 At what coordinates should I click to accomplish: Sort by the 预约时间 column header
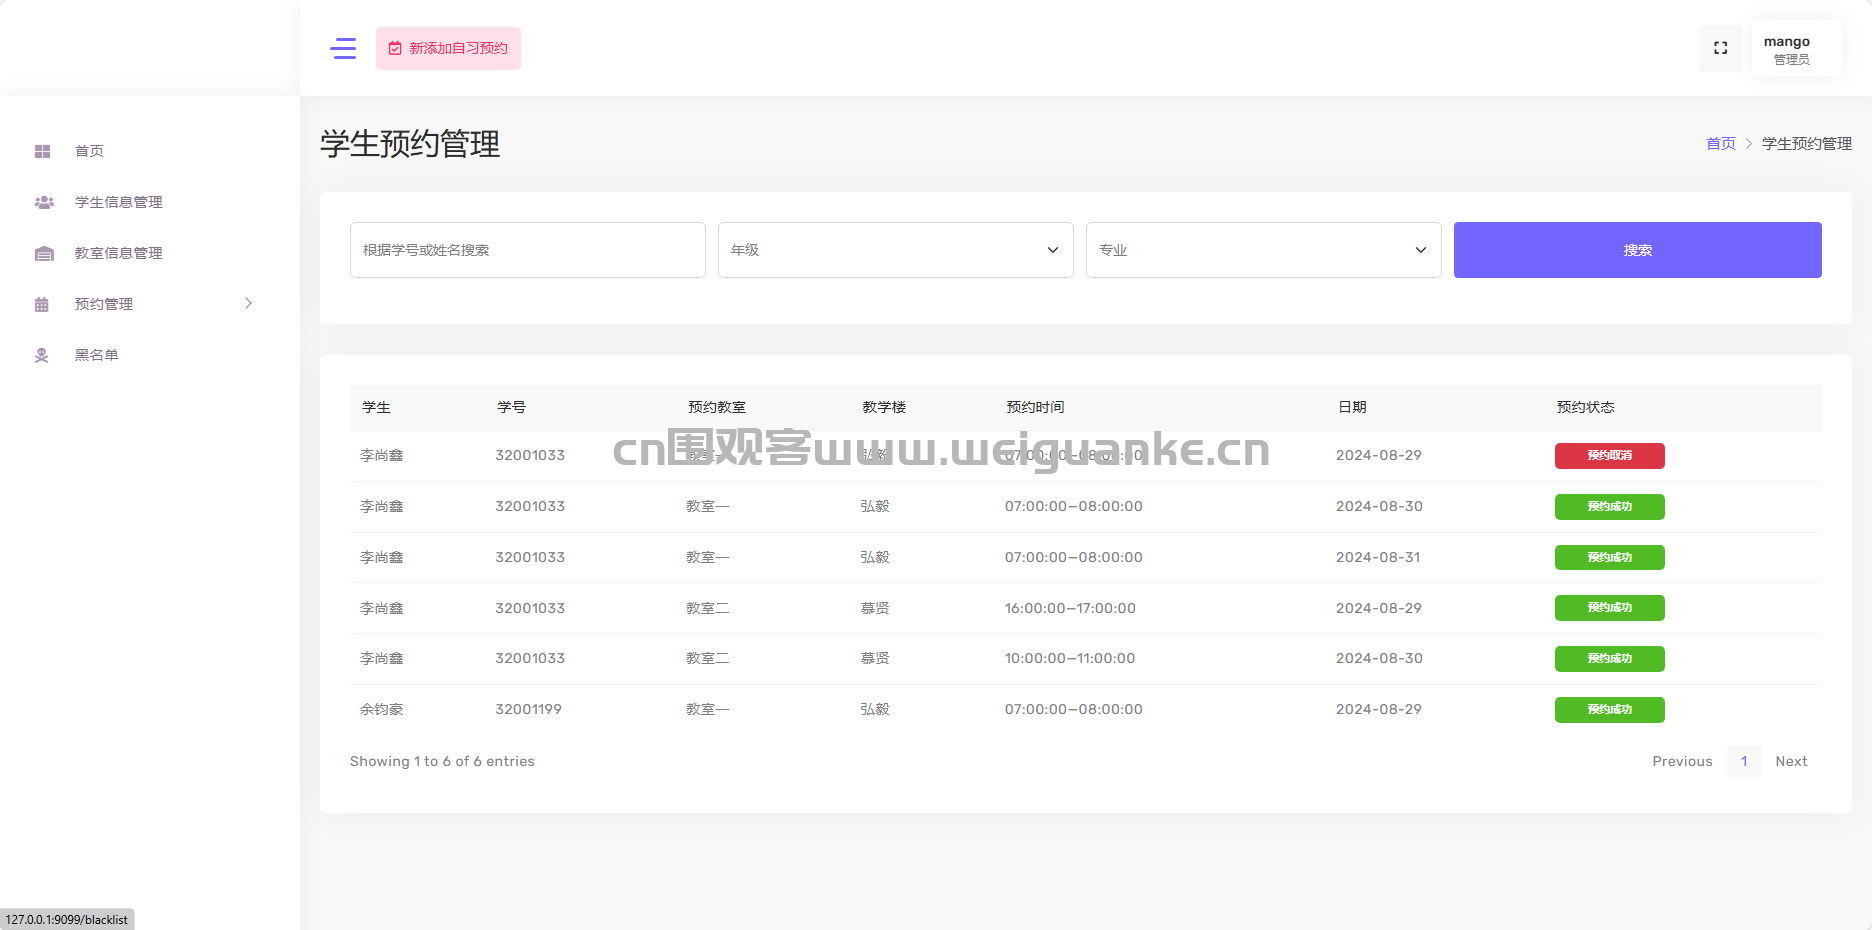coord(1035,407)
